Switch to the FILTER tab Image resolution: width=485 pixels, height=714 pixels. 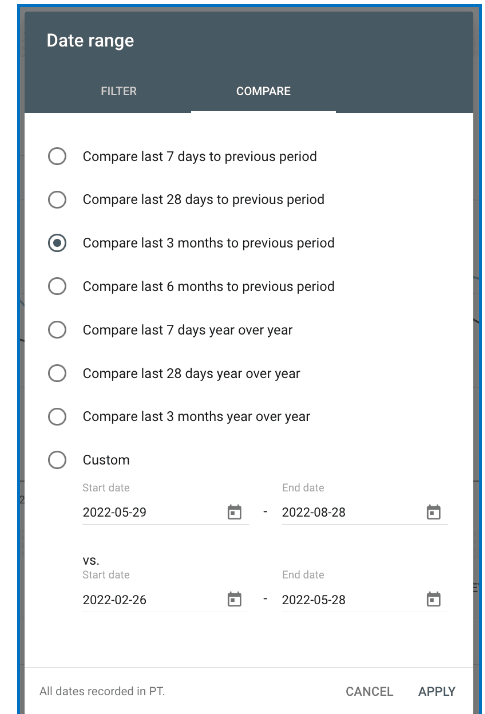point(118,91)
